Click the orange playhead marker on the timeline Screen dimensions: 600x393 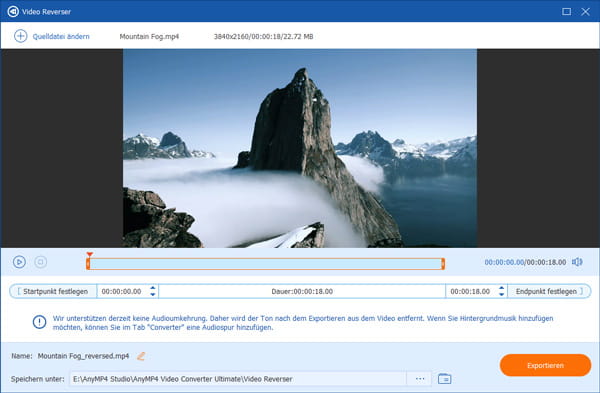point(90,254)
